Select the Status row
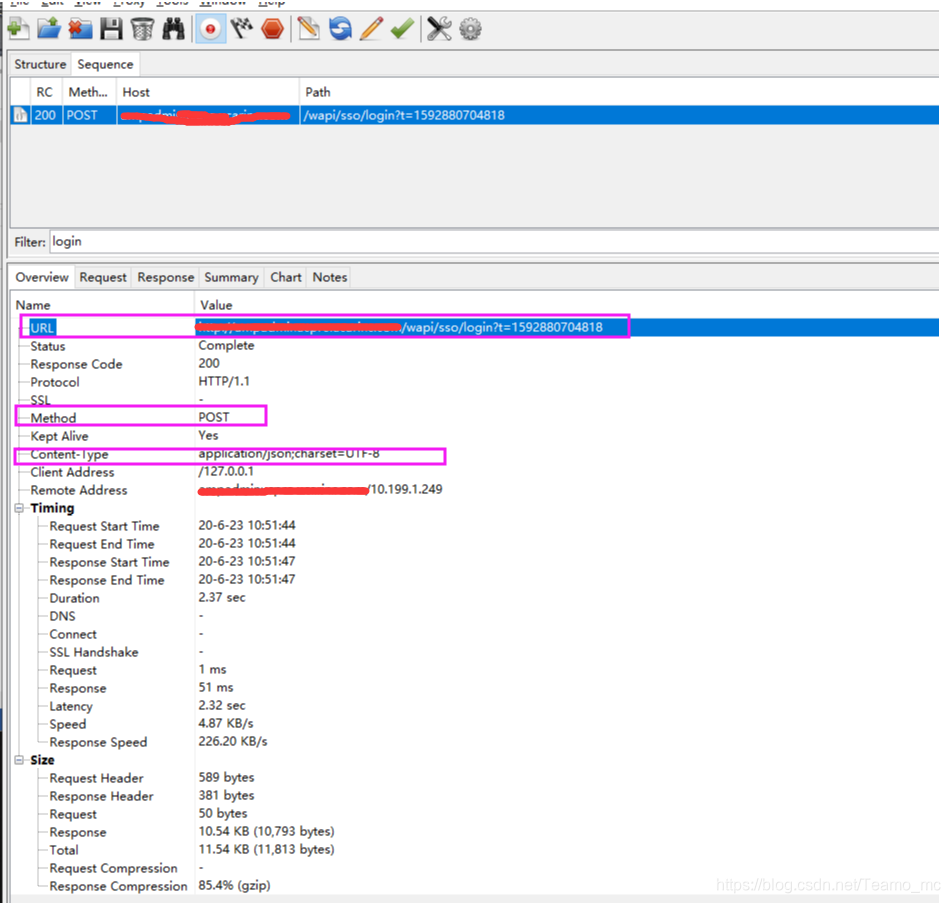950x903 pixels. (475, 346)
